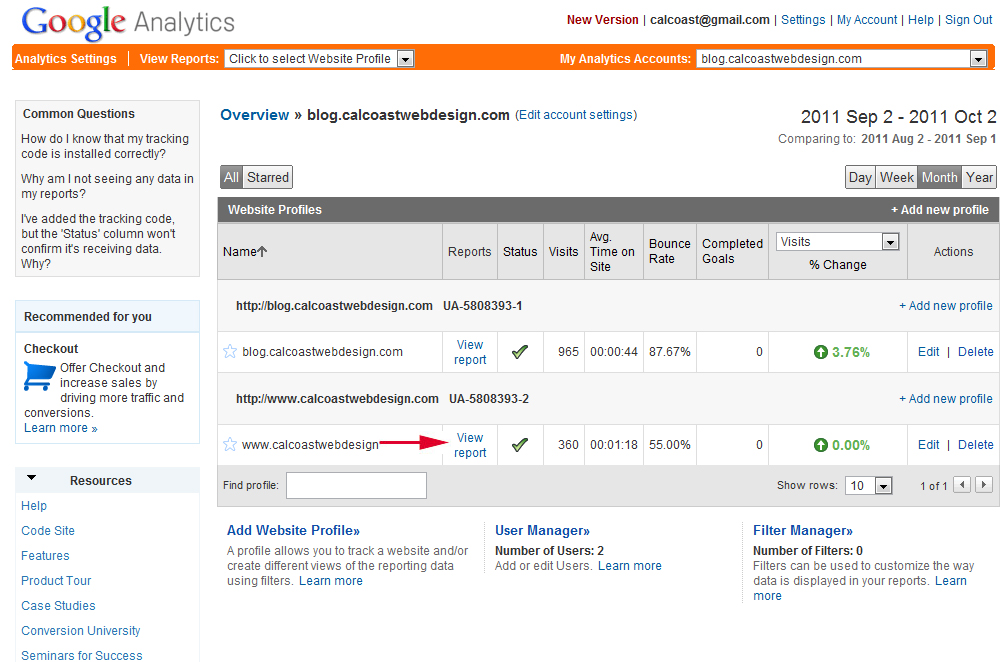Screen dimensions: 1006x662
Task: Add new profile under UA-5808393-2
Action: tap(946, 399)
